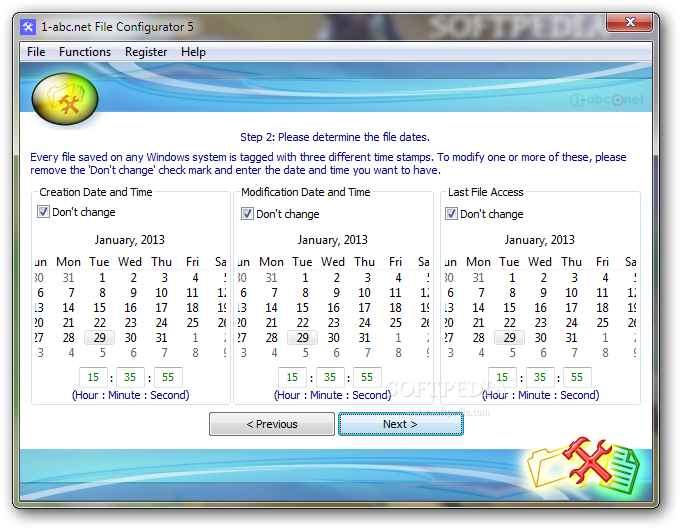Open the month header January, 2013 in Last File Access calendar
The image size is (680, 529).
[539, 240]
